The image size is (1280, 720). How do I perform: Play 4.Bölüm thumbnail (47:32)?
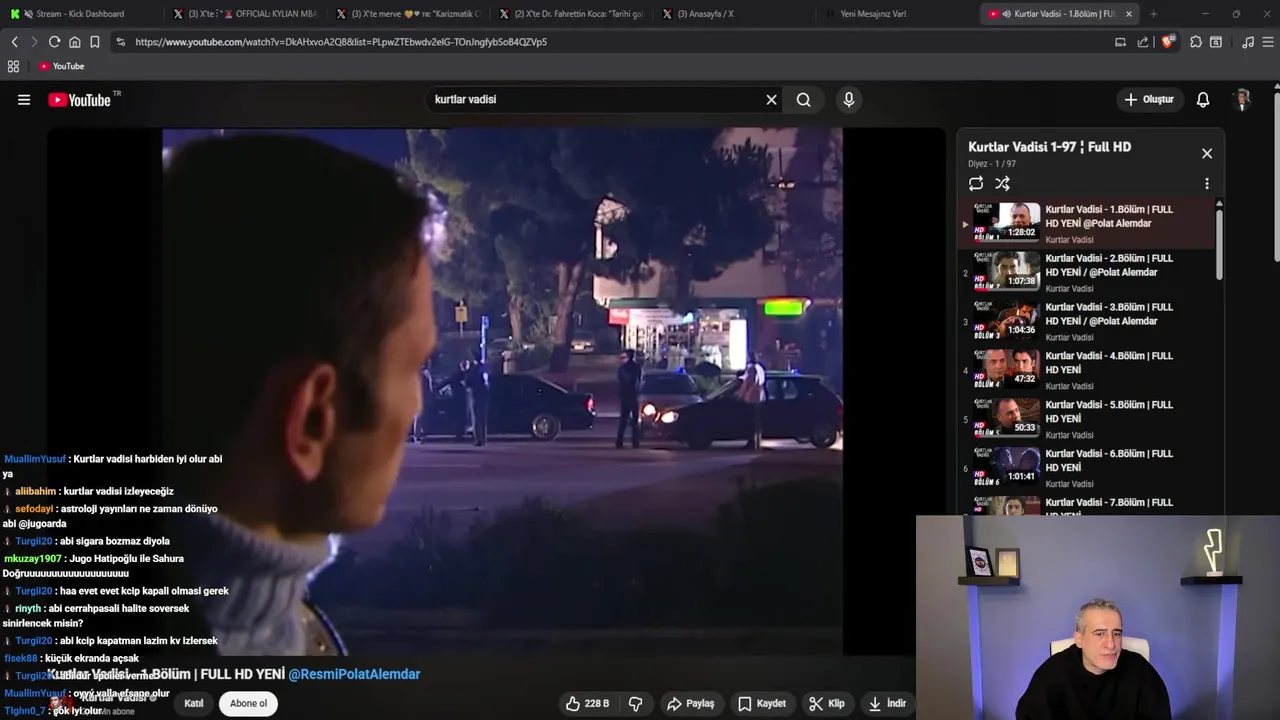point(1007,368)
